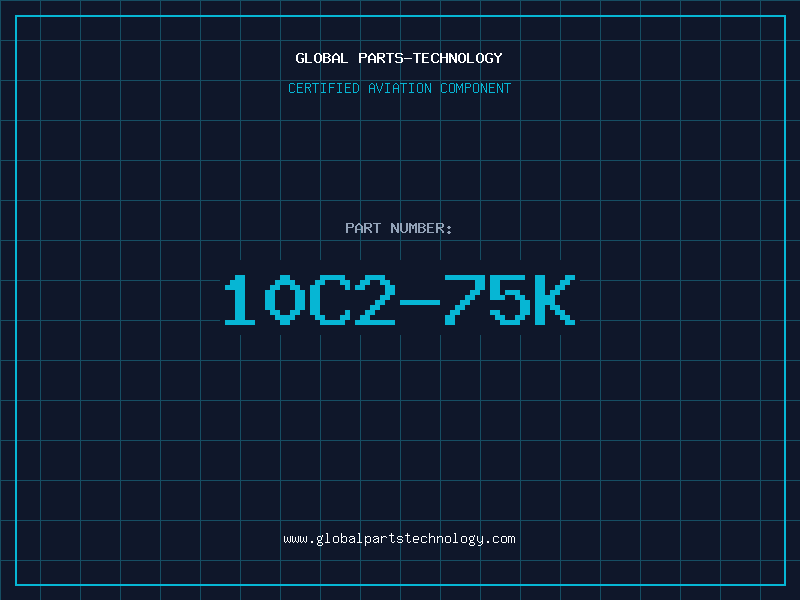Image resolution: width=800 pixels, height=600 pixels.
Task: Click the word TECHNOLOGY in the header
Action: (x=458, y=58)
